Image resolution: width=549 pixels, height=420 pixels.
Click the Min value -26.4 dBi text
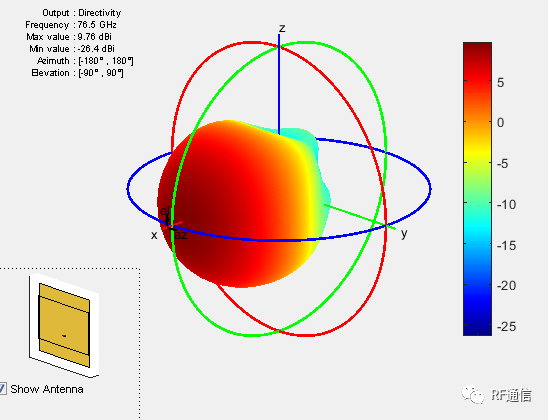72,49
